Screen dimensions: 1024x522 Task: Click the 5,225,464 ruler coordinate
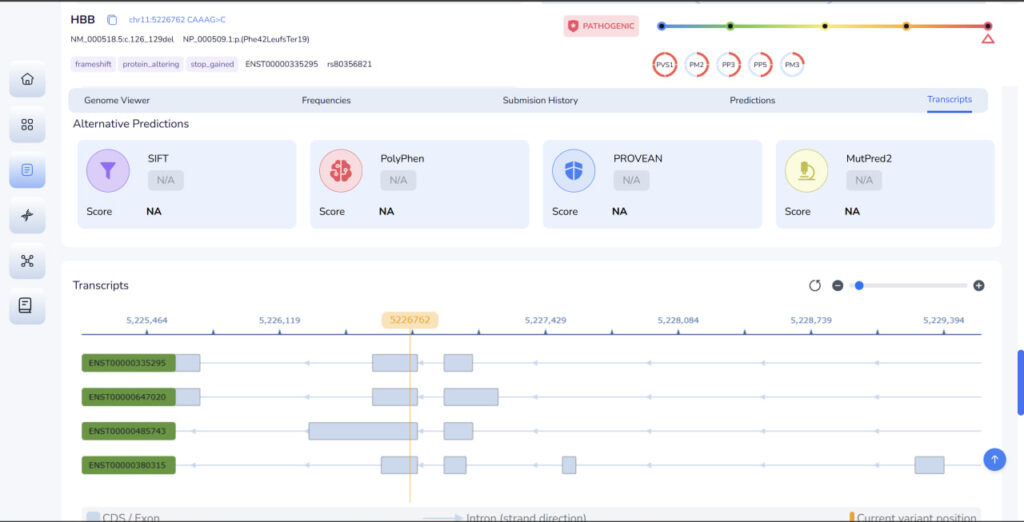click(x=147, y=321)
